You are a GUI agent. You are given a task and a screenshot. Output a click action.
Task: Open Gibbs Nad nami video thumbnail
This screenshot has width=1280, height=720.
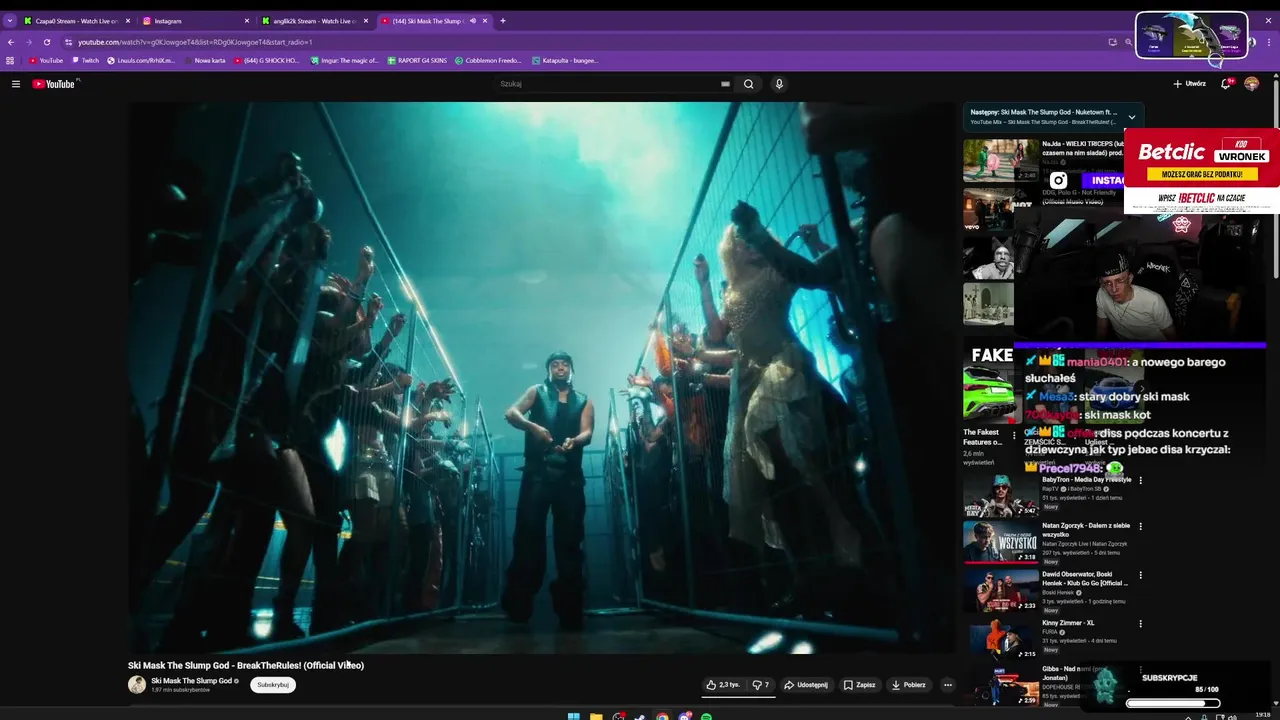click(x=1000, y=686)
